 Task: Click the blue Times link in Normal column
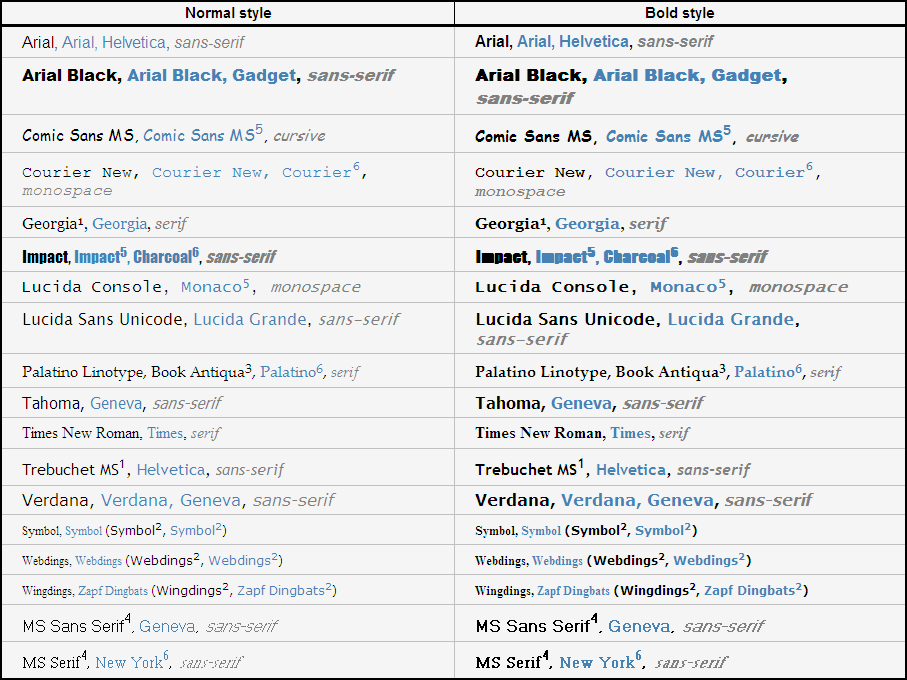click(x=165, y=434)
